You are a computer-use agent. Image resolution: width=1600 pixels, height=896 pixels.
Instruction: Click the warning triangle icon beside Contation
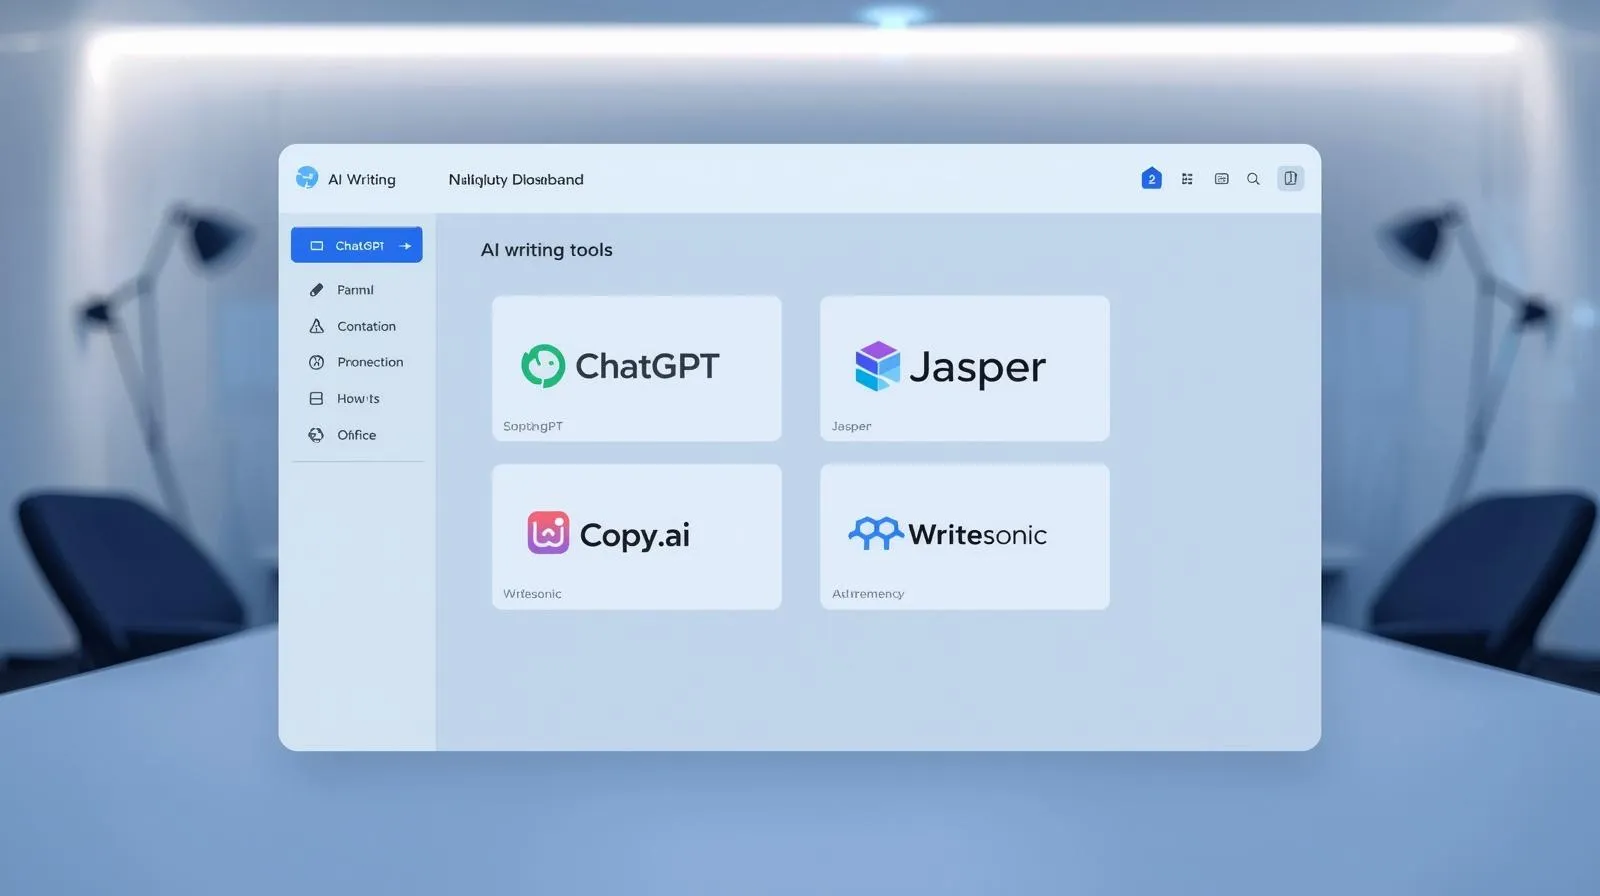click(x=316, y=326)
